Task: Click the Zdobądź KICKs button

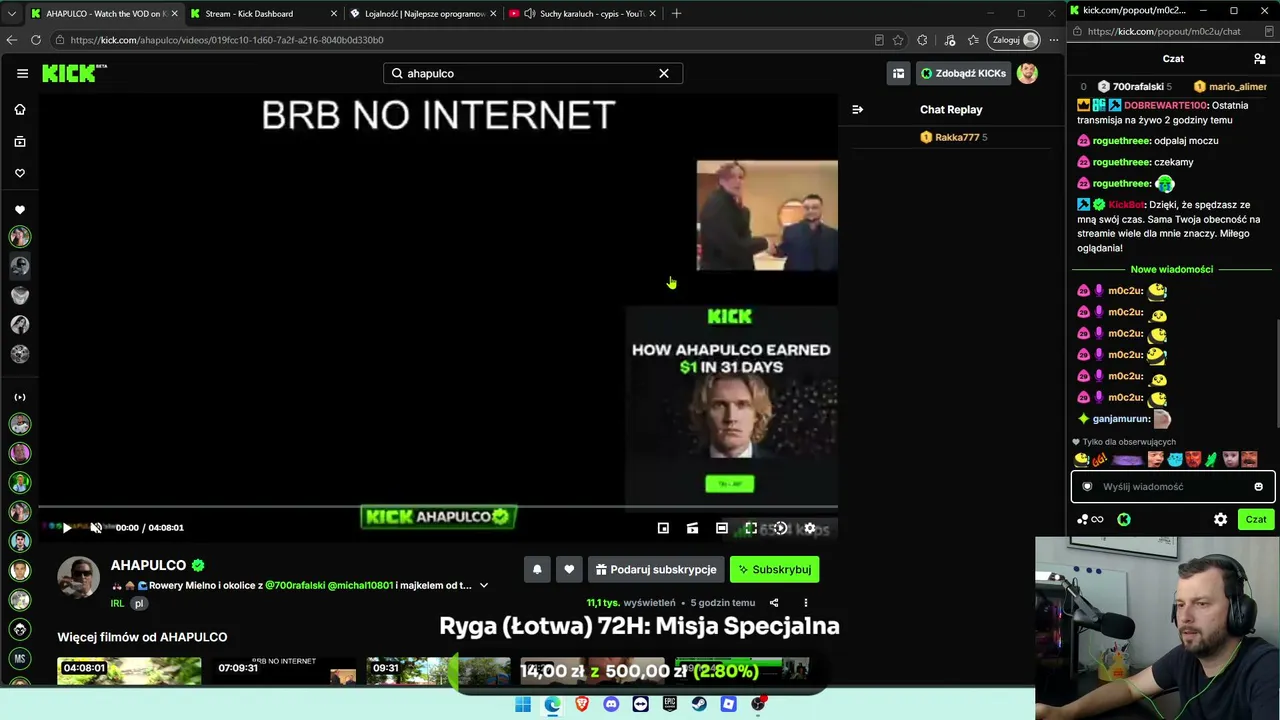Action: [x=964, y=73]
